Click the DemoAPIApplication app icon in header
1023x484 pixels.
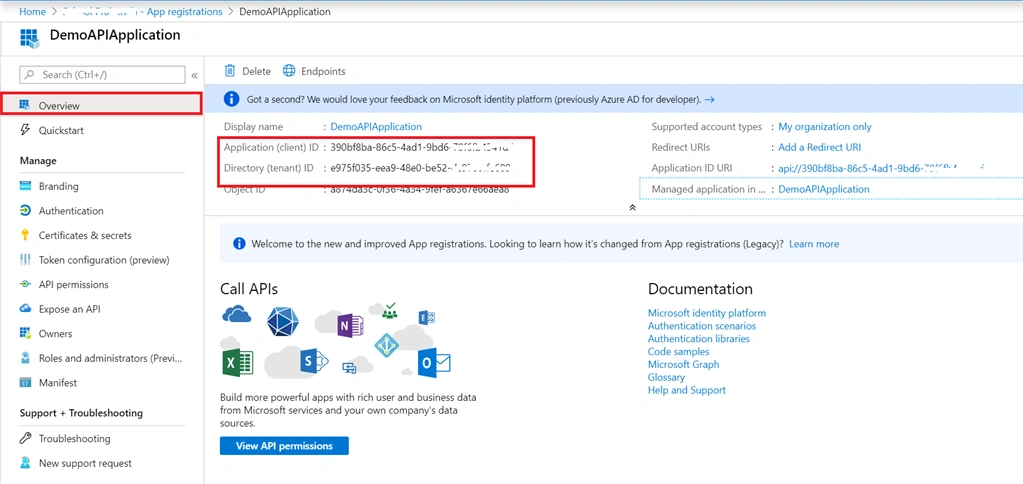30,38
